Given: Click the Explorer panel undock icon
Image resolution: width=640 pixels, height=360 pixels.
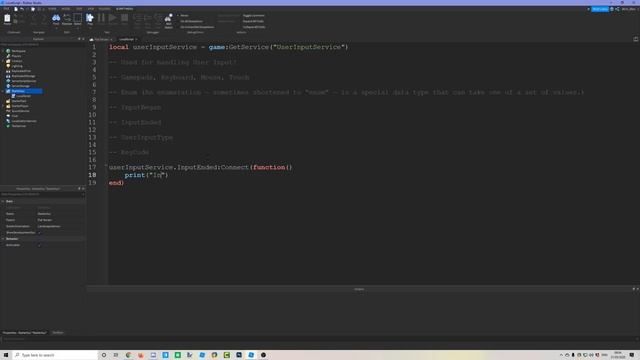Looking at the screenshot, I should tap(79, 39).
